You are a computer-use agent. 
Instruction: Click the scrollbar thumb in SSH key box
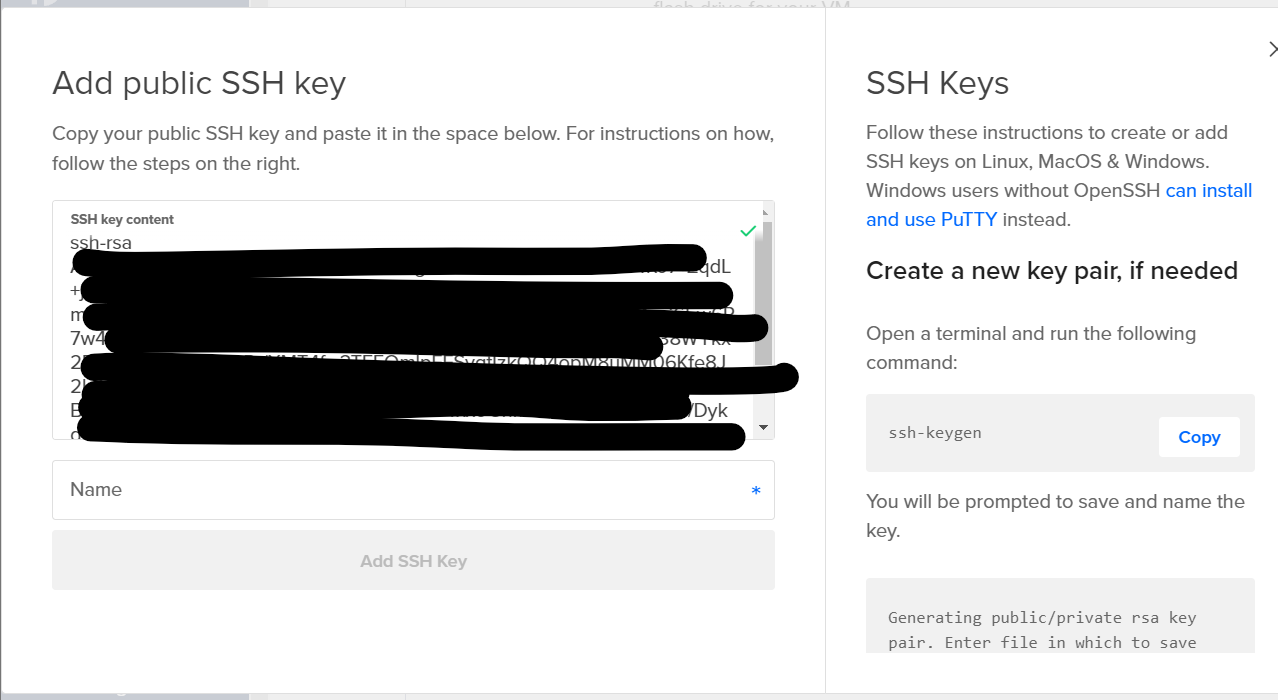click(x=765, y=290)
